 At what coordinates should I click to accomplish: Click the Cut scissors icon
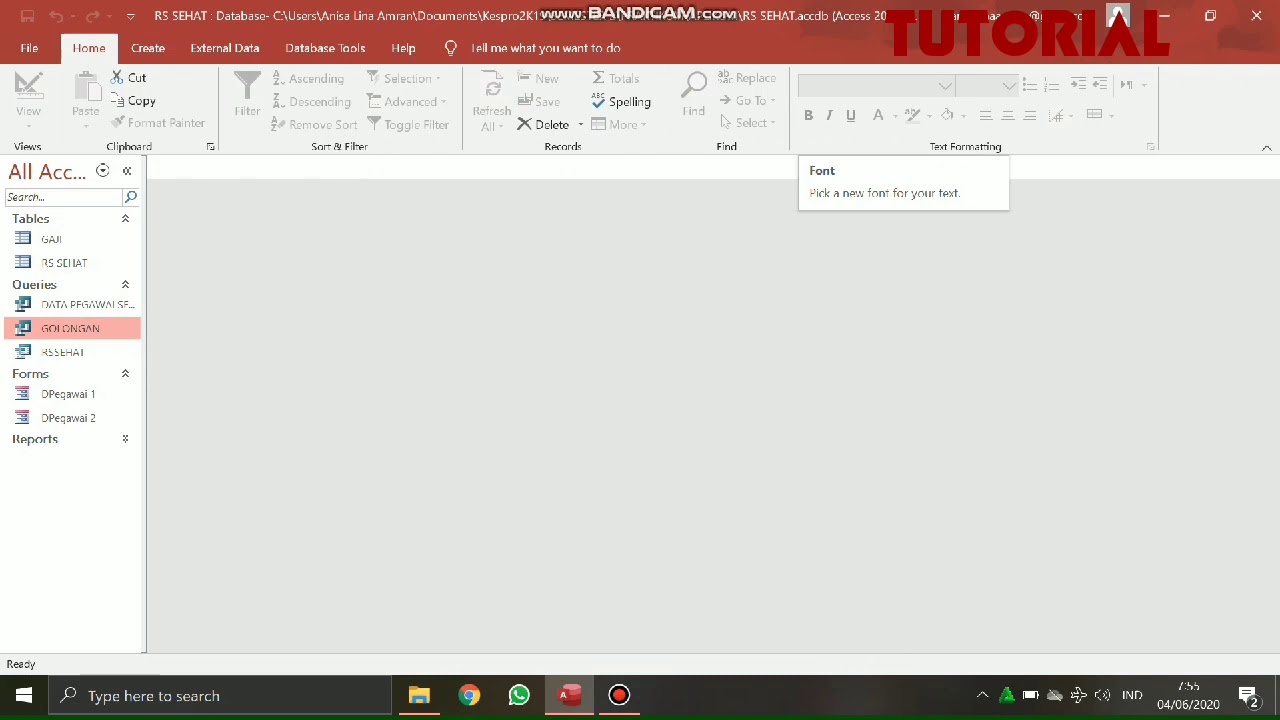coord(117,77)
